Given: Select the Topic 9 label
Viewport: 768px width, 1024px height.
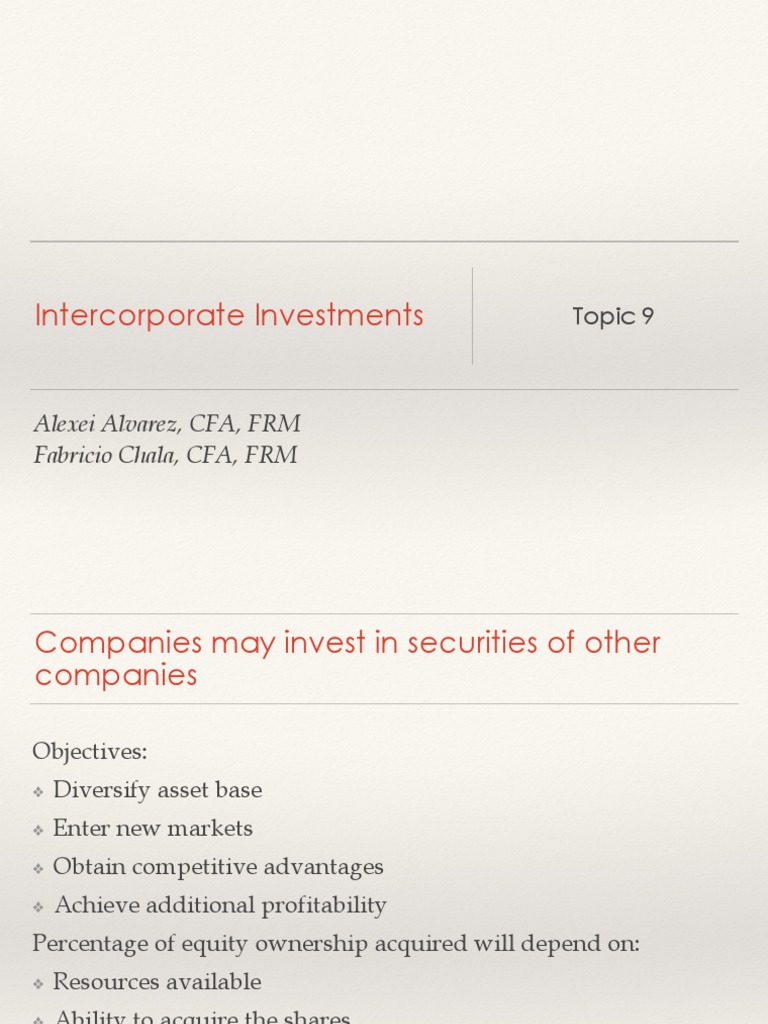Looking at the screenshot, I should point(613,316).
